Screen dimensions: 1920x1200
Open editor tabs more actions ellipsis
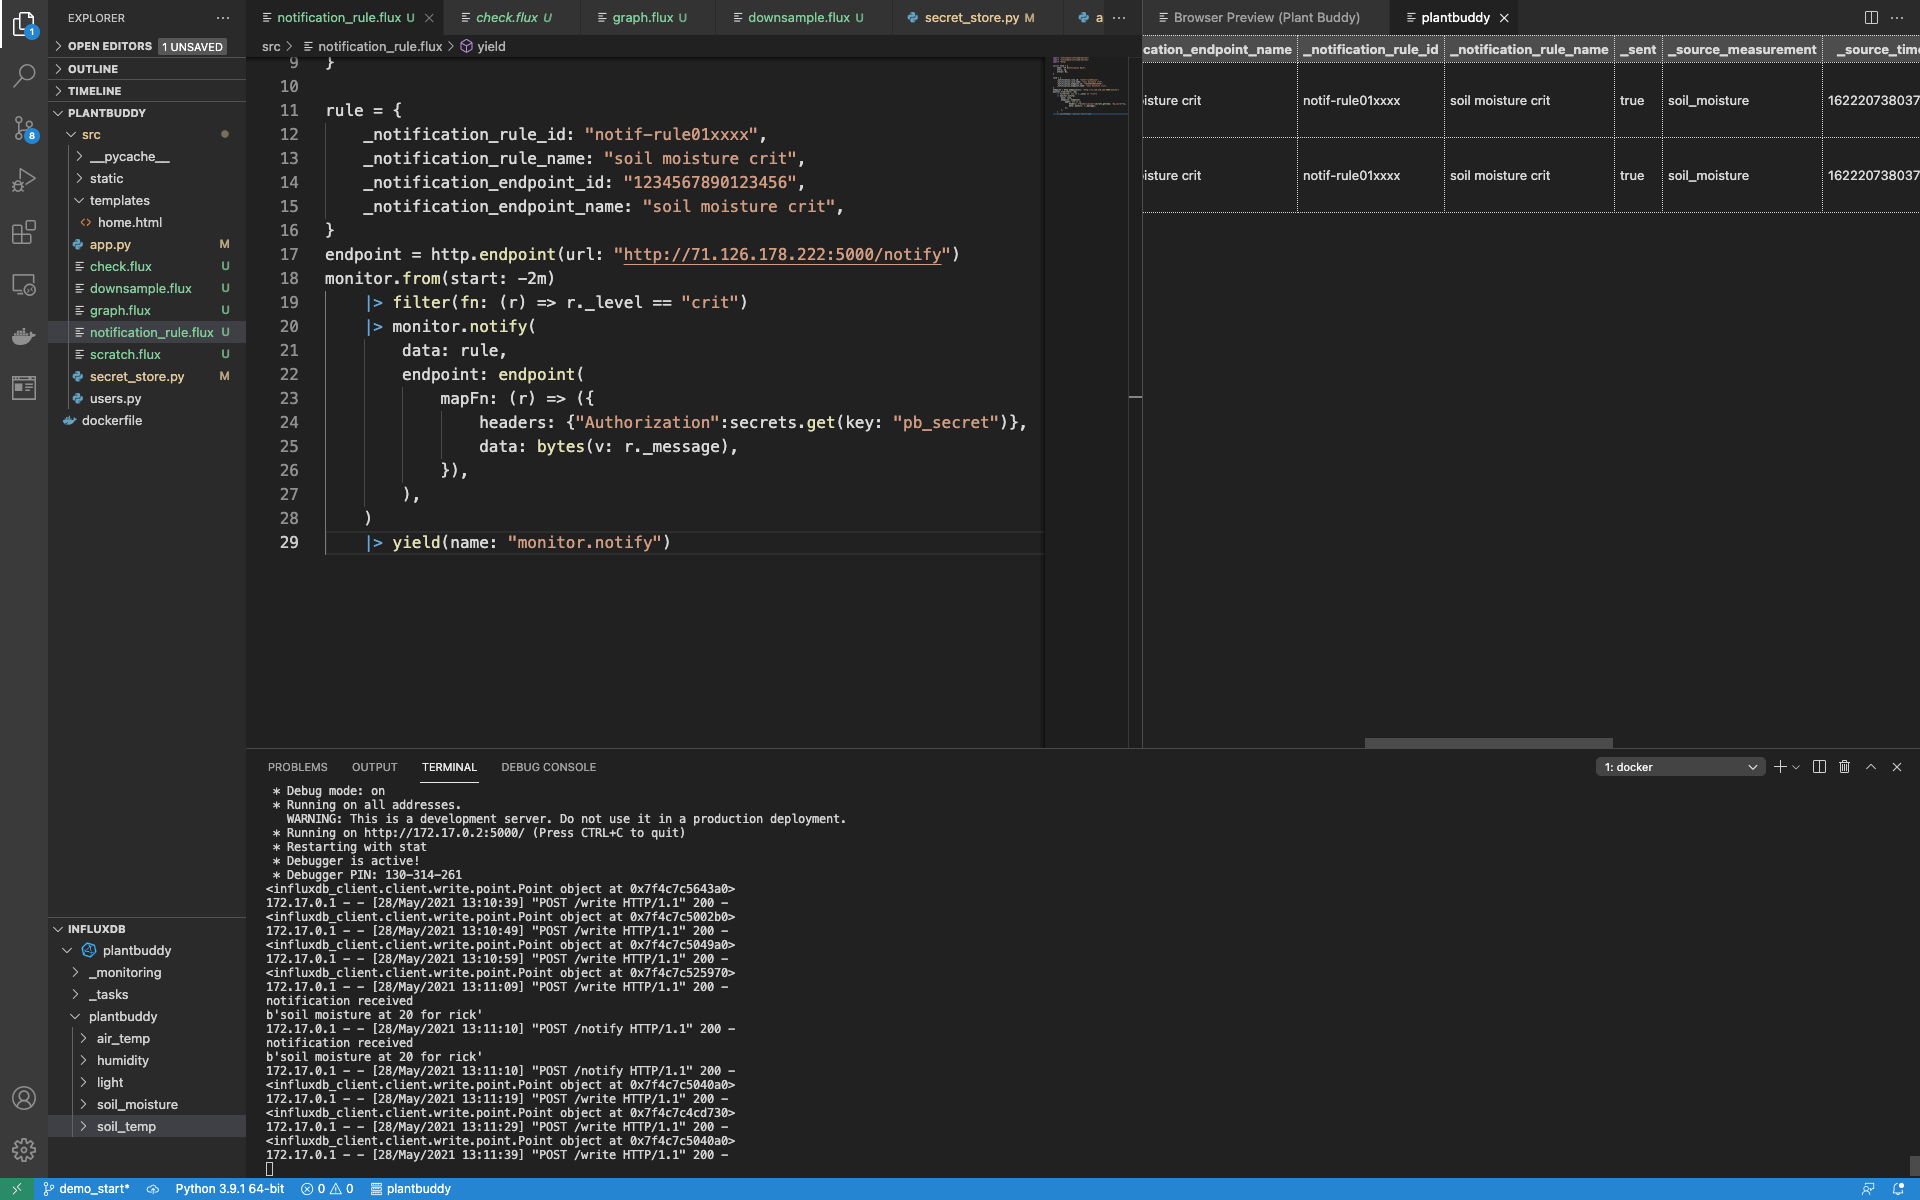point(1119,18)
